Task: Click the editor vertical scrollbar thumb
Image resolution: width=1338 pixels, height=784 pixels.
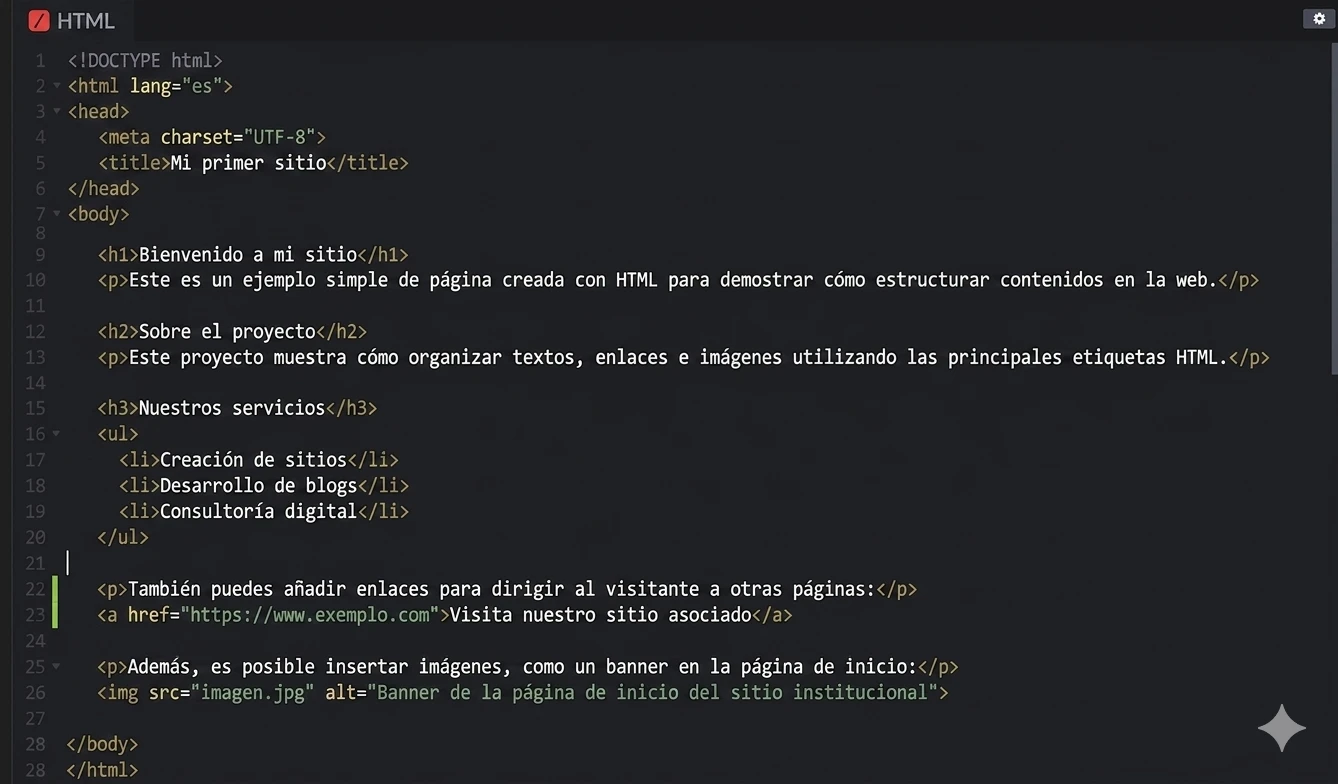Action: (x=1333, y=207)
